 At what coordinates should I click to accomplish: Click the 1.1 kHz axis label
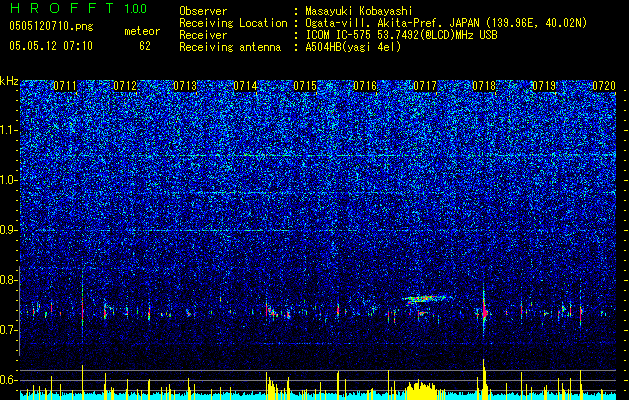tap(9, 130)
